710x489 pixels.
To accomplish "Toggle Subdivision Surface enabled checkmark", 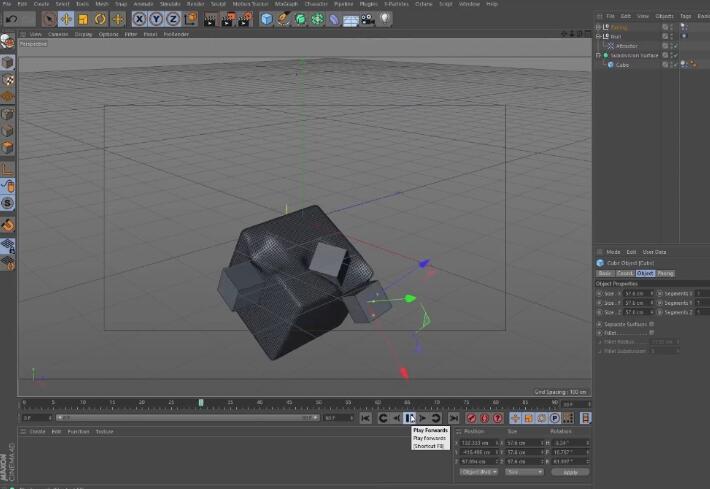I will [x=675, y=55].
